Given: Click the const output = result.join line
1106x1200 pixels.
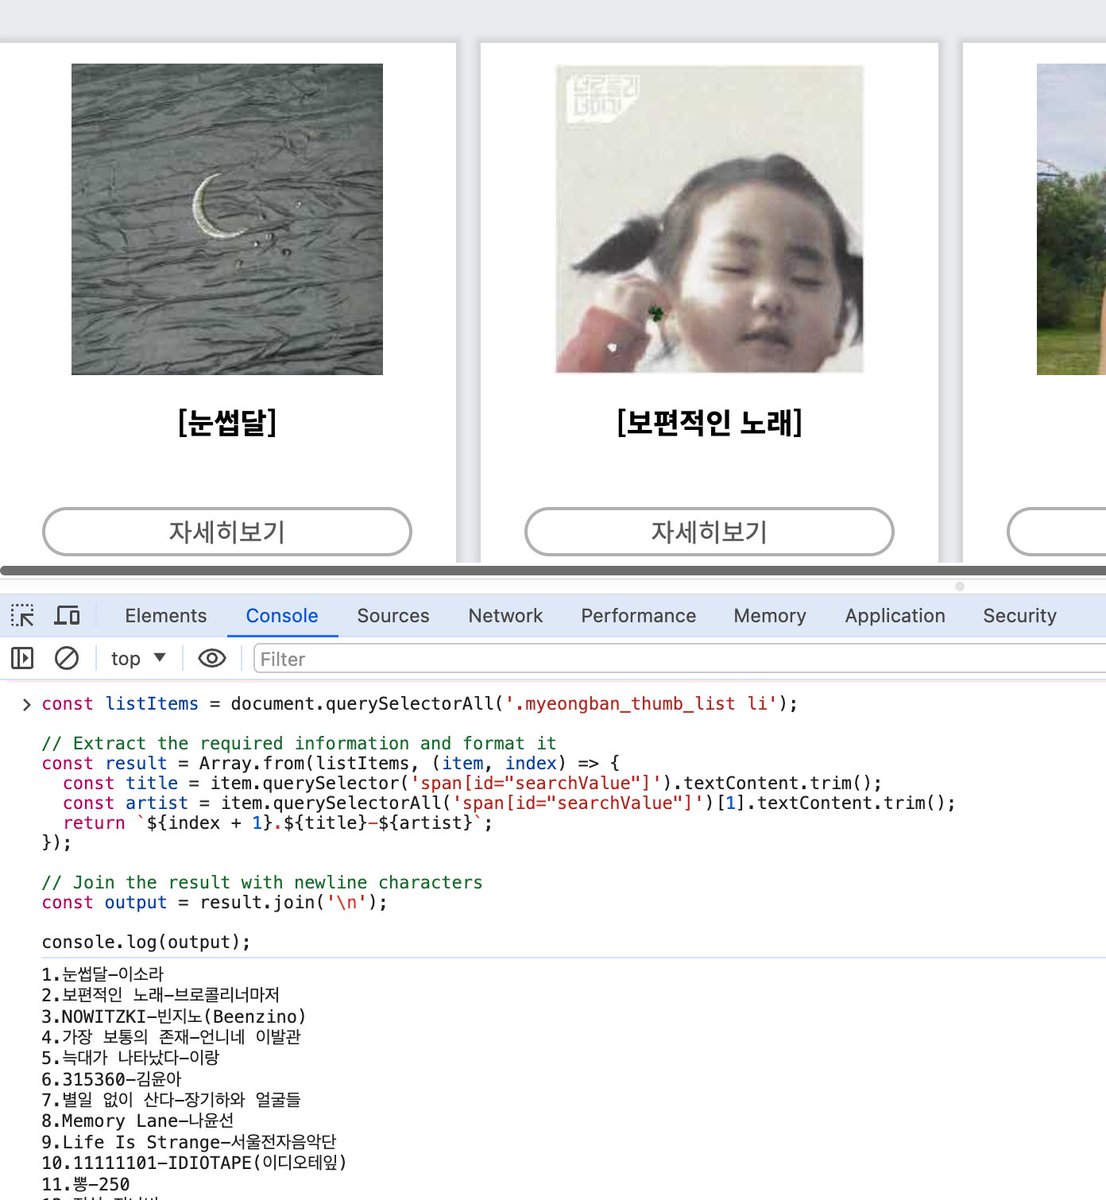Looking at the screenshot, I should (x=214, y=903).
